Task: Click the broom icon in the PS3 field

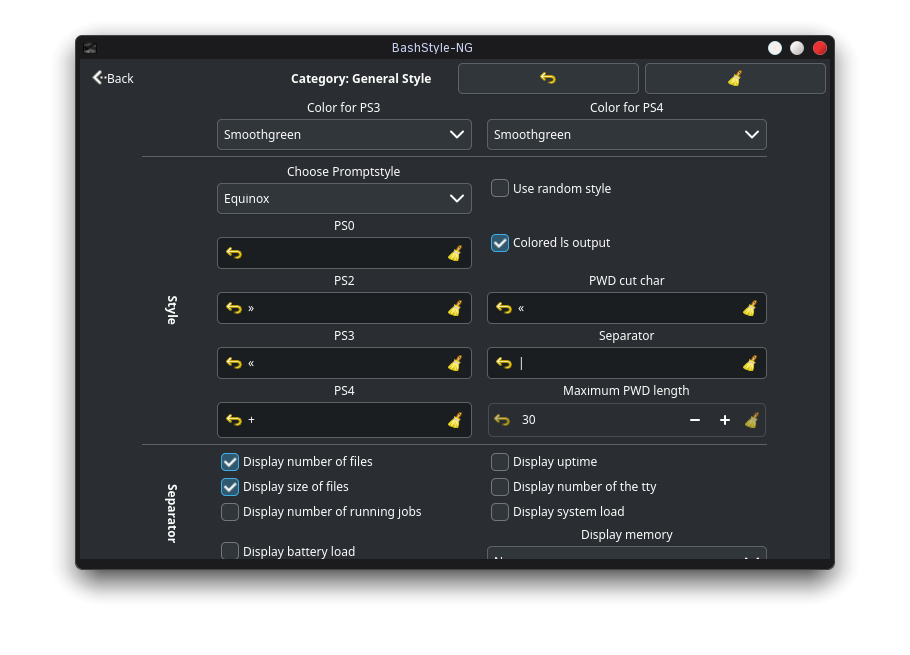Action: coord(455,363)
